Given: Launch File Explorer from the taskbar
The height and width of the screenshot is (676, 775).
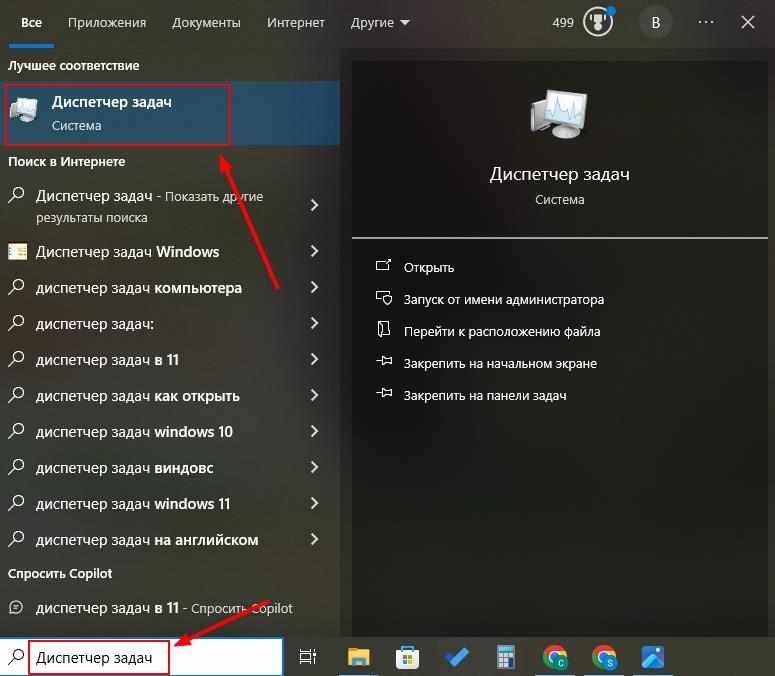Looking at the screenshot, I should [359, 657].
